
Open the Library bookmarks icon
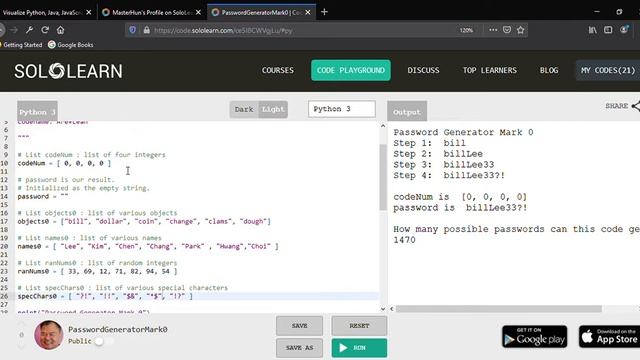pos(593,30)
